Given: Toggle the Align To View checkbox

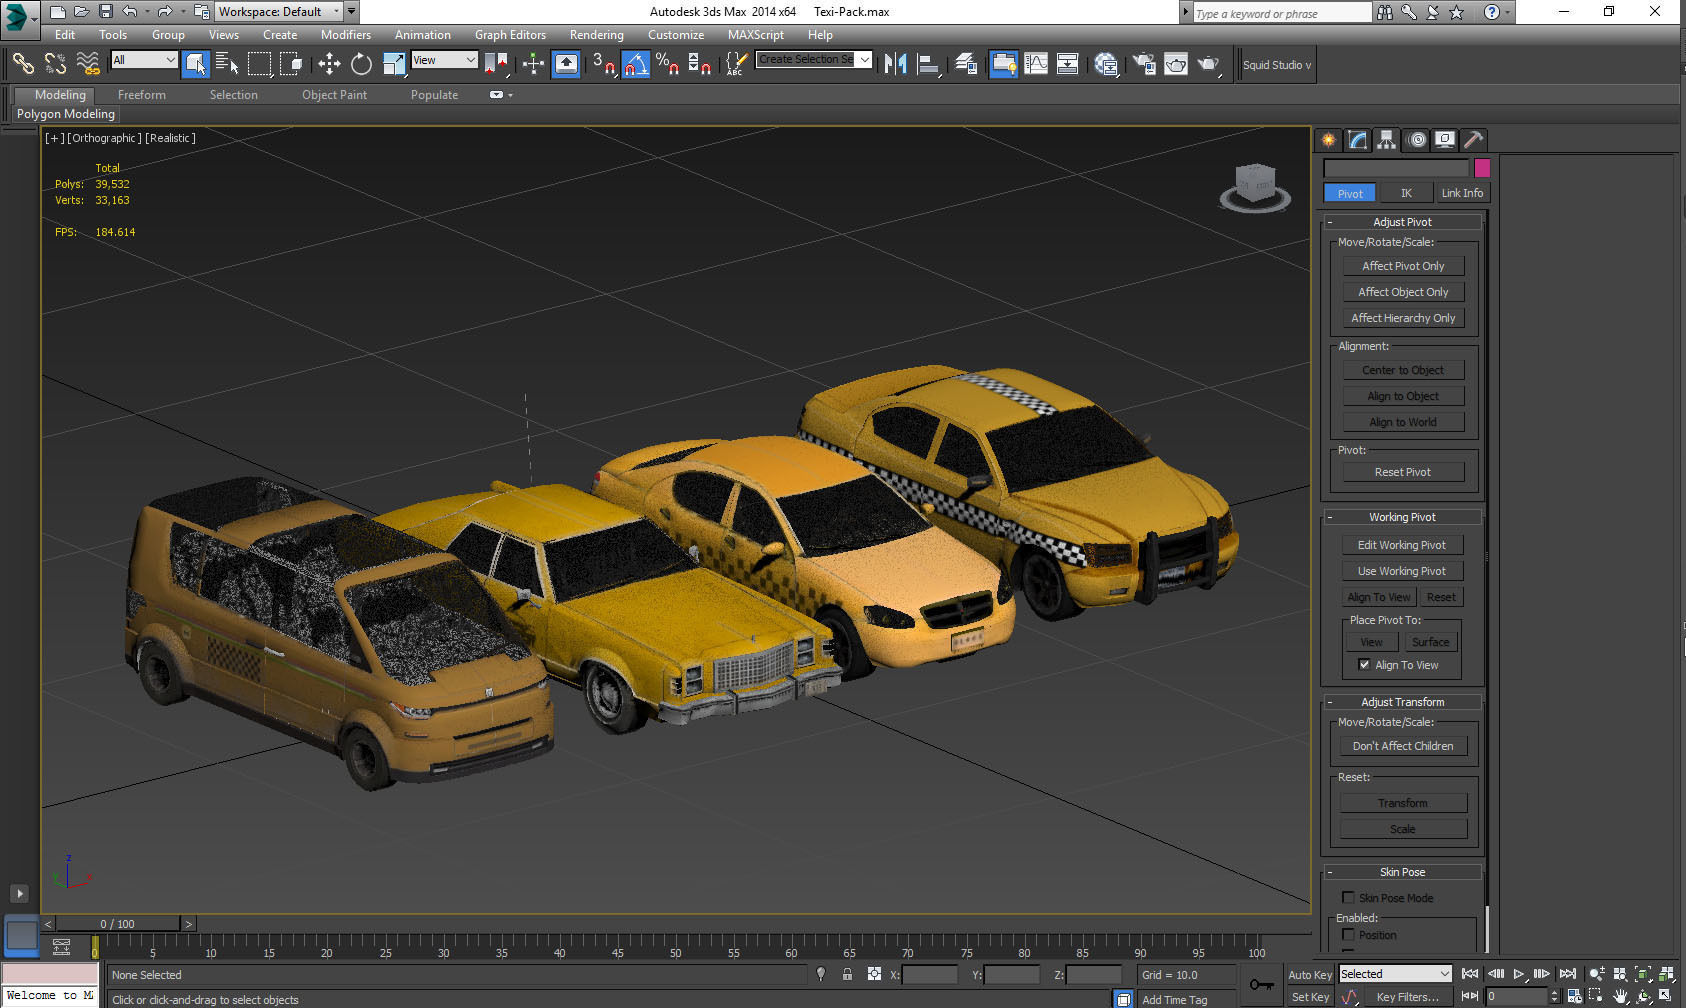Looking at the screenshot, I should coord(1364,665).
